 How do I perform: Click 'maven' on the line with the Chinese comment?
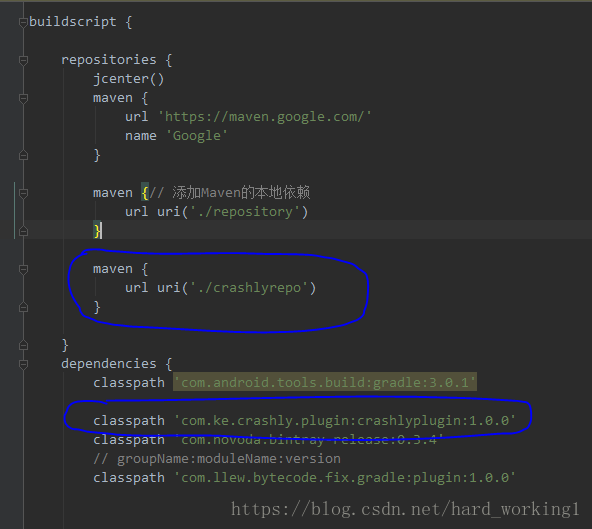(113, 193)
